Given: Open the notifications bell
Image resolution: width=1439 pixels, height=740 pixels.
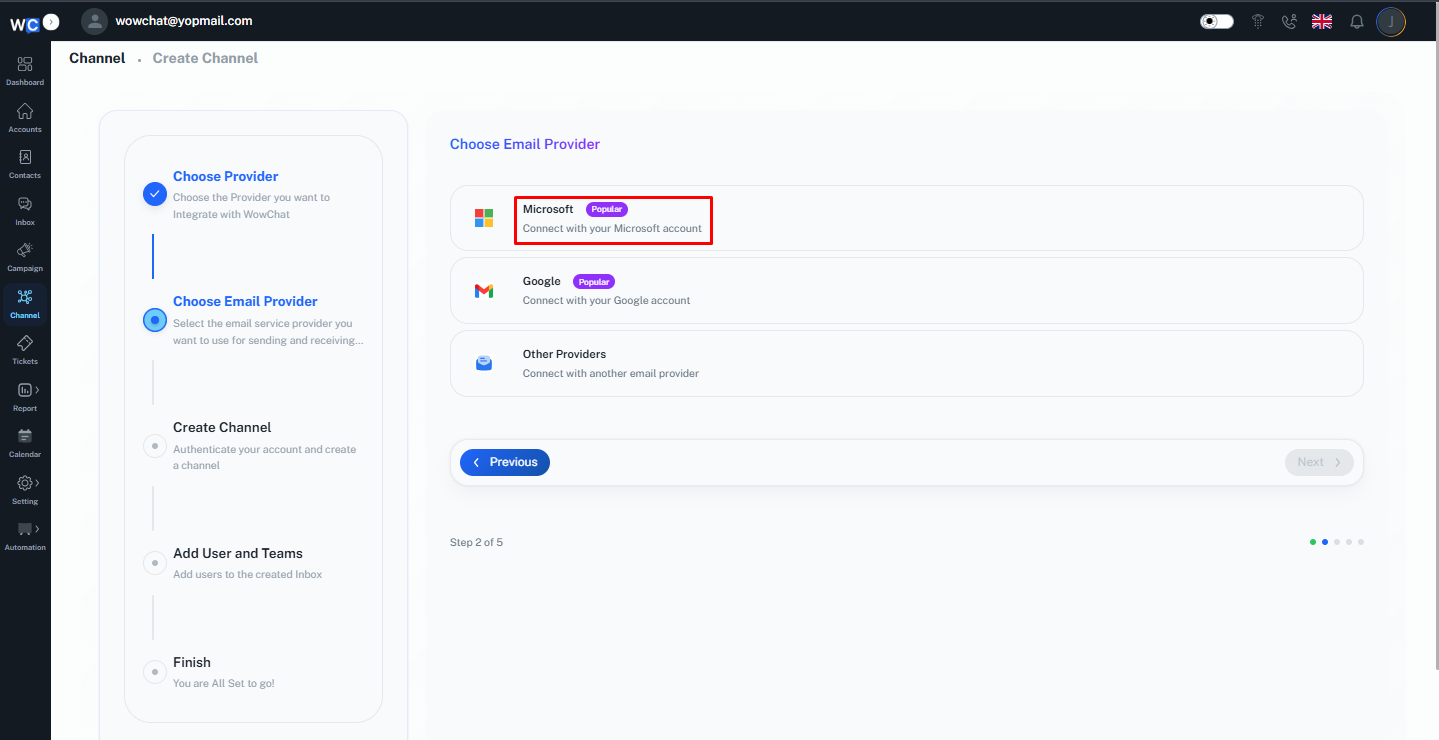Looking at the screenshot, I should pos(1357,21).
